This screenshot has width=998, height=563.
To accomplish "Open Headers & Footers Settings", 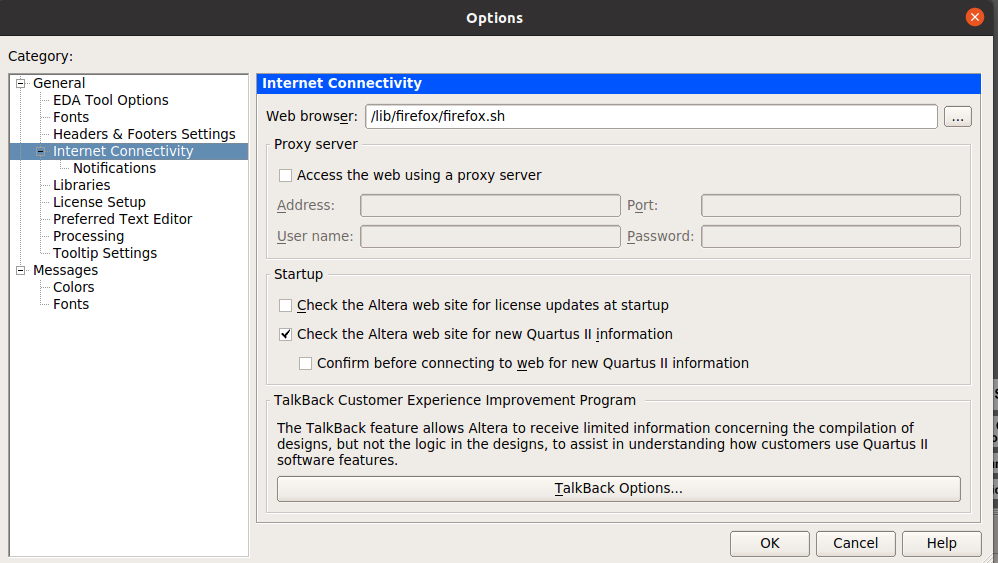I will pos(144,134).
